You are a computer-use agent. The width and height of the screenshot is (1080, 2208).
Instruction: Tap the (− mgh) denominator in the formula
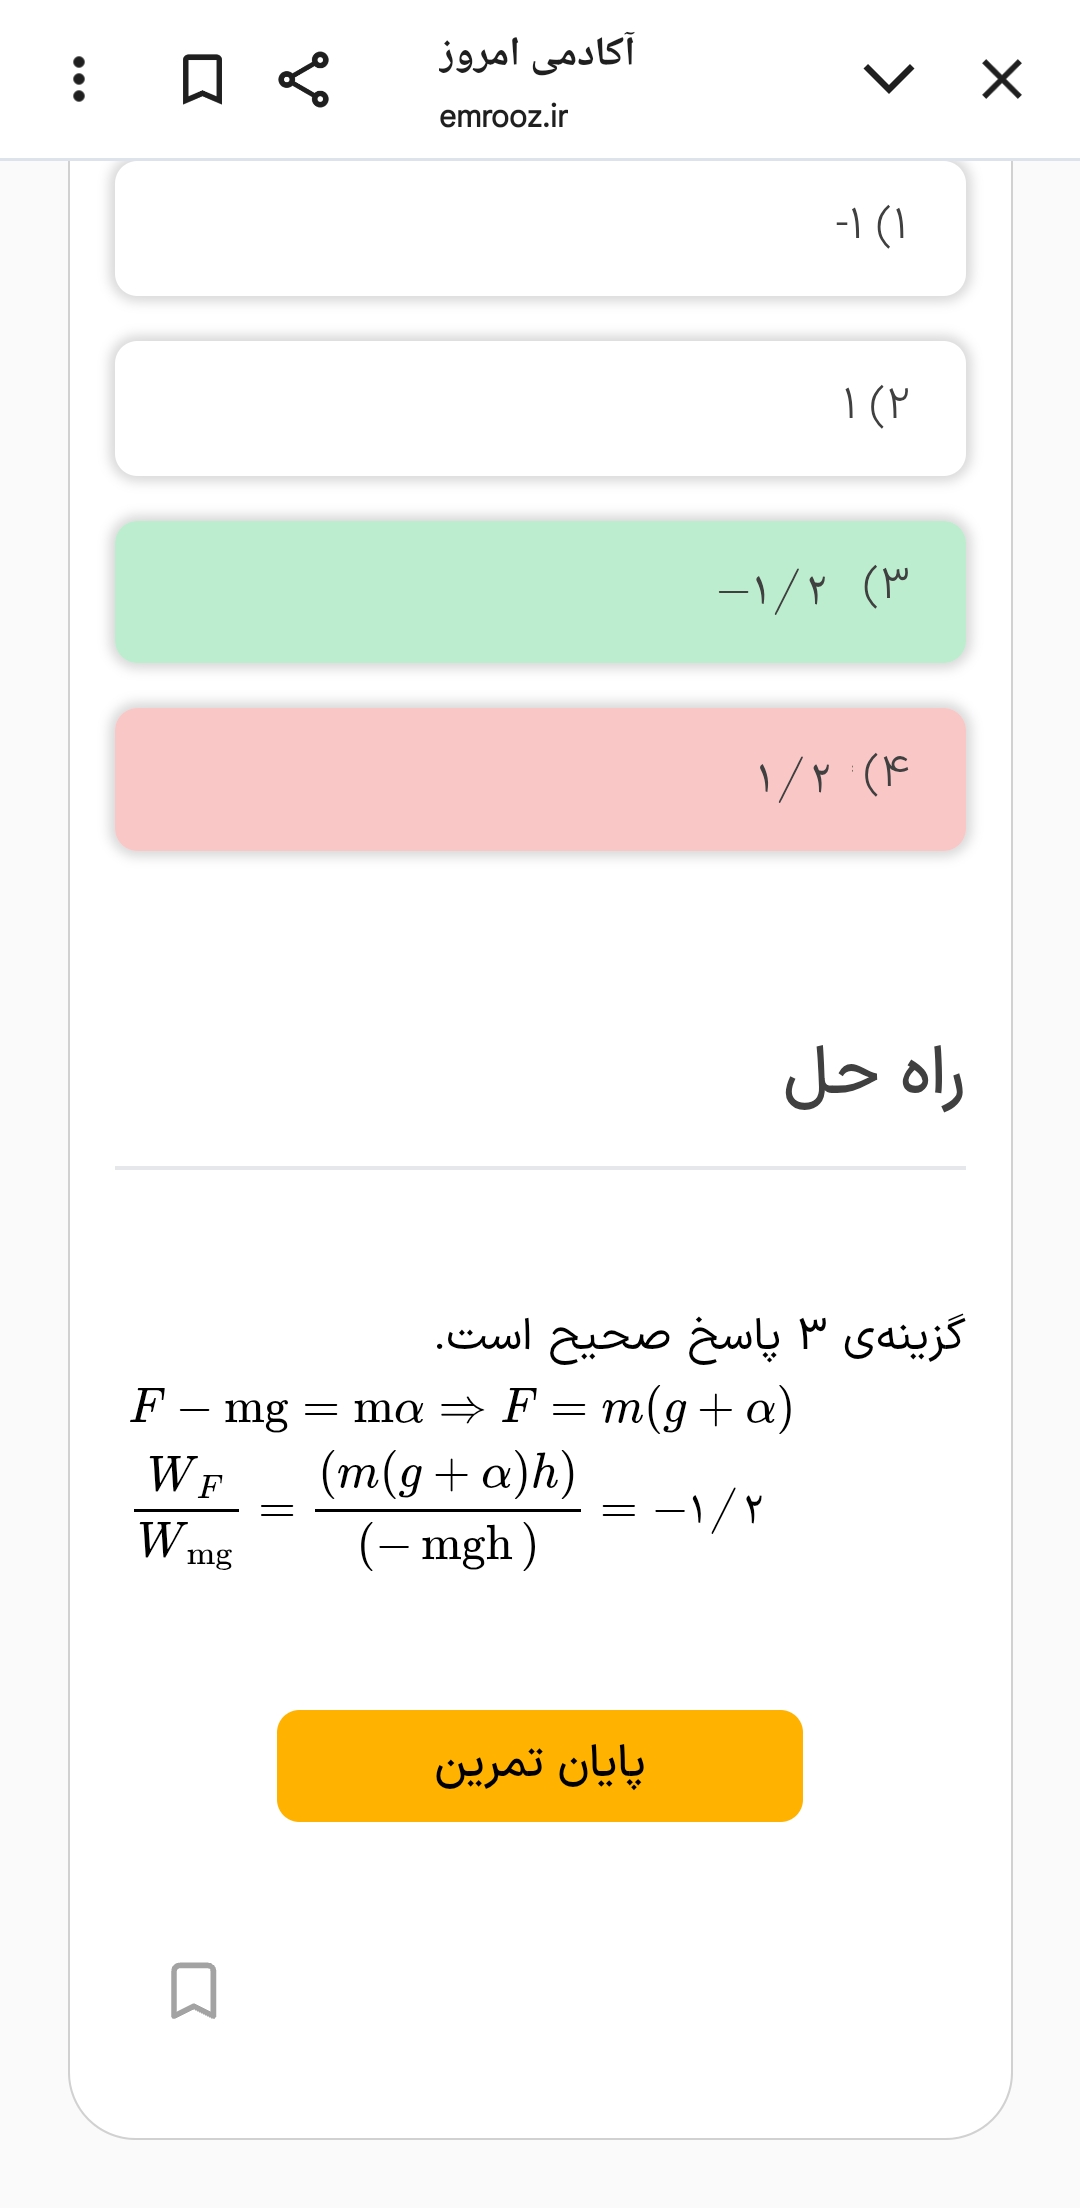448,1546
